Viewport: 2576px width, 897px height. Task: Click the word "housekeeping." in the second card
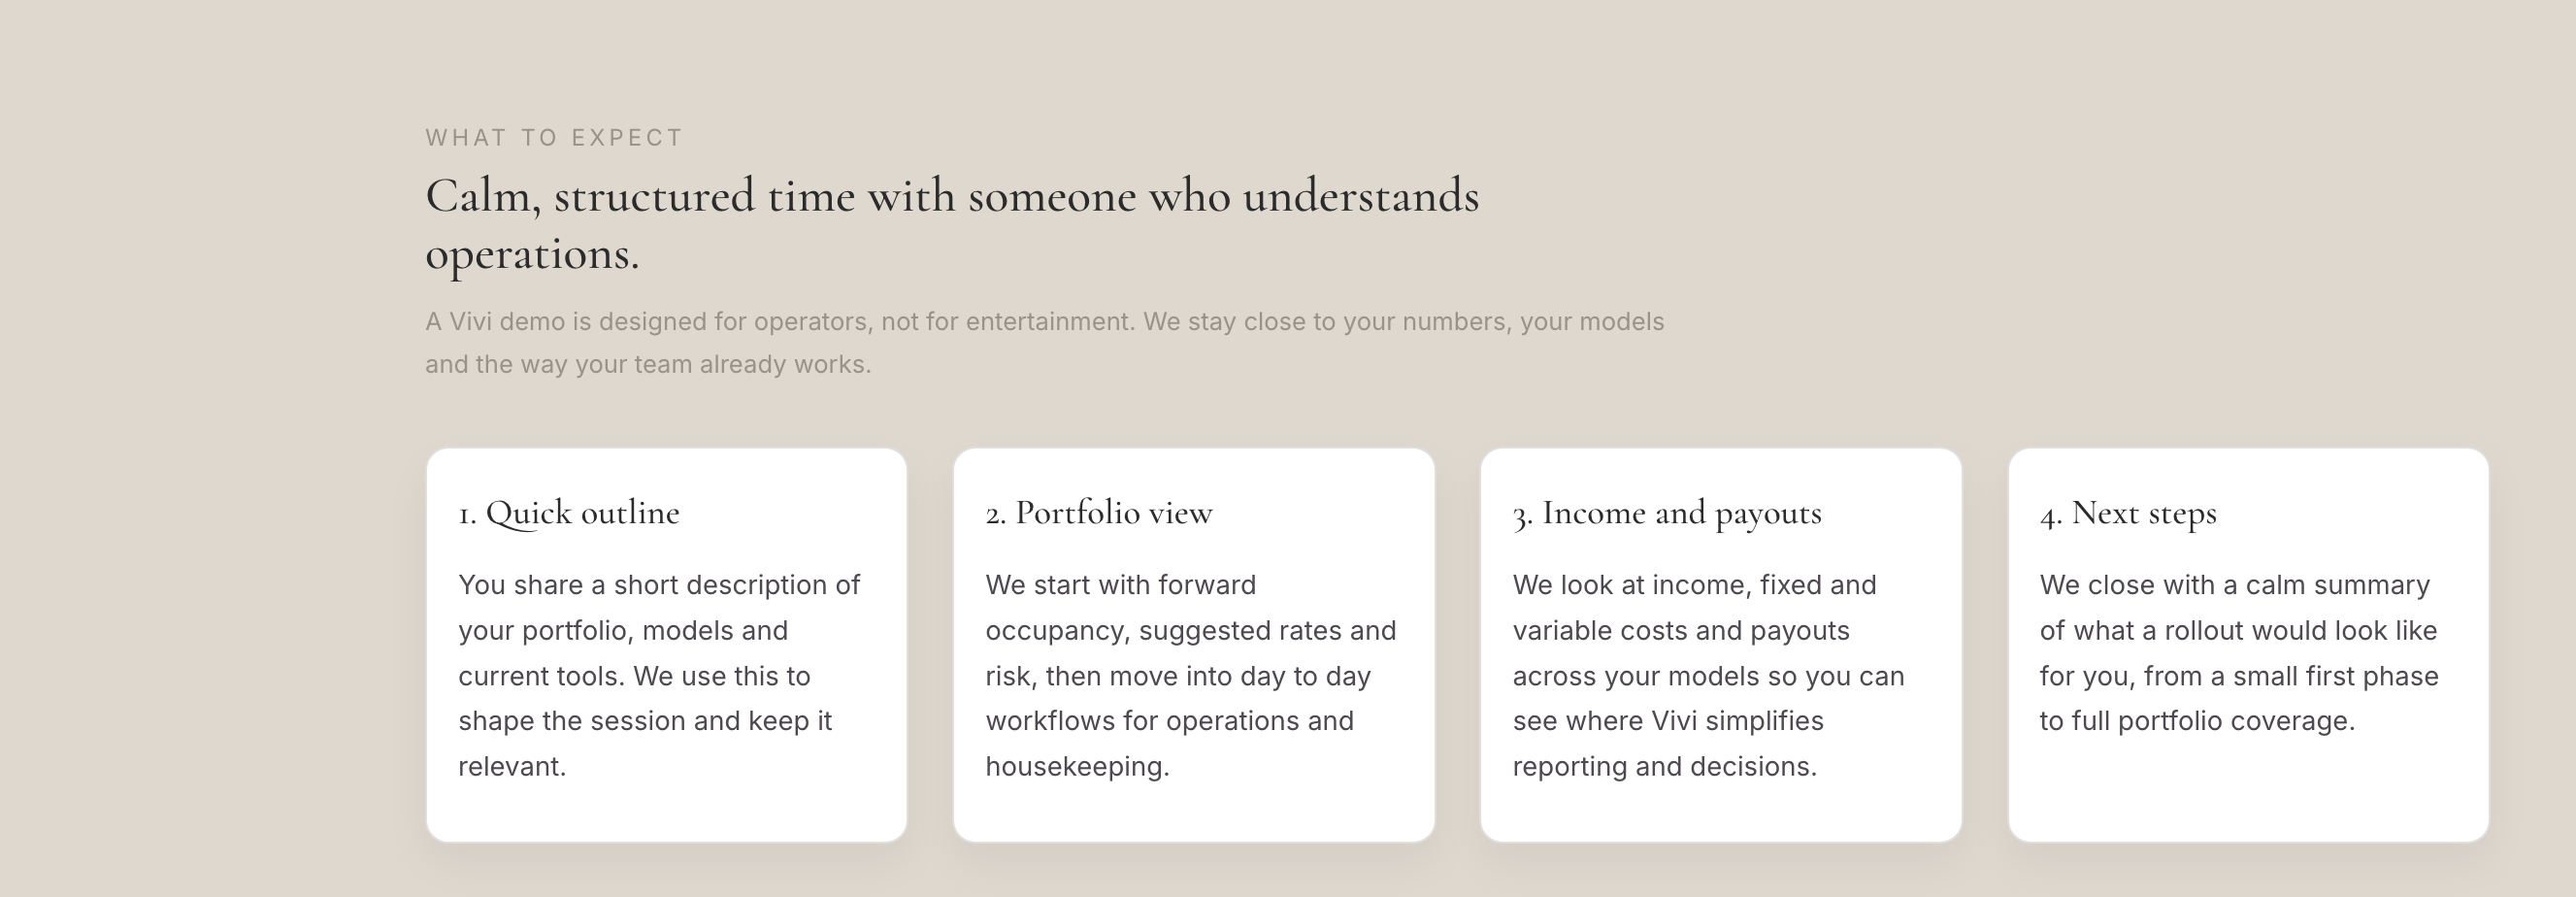(1077, 767)
